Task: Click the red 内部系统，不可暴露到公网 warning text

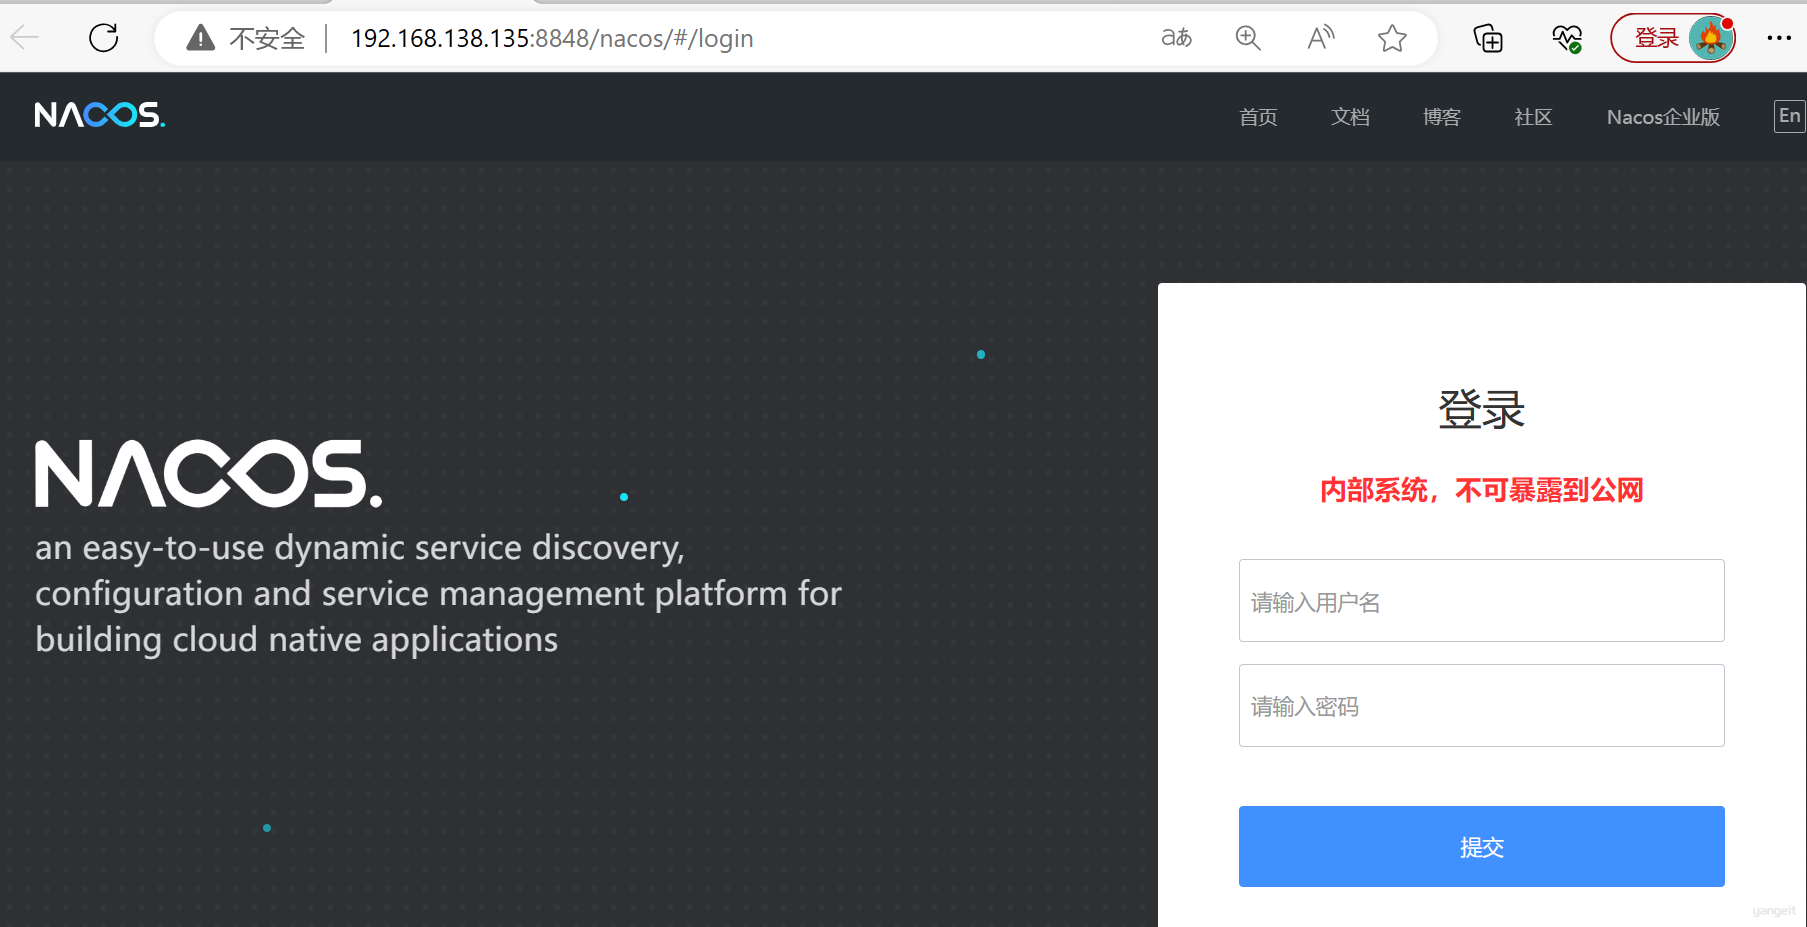Action: coord(1481,490)
